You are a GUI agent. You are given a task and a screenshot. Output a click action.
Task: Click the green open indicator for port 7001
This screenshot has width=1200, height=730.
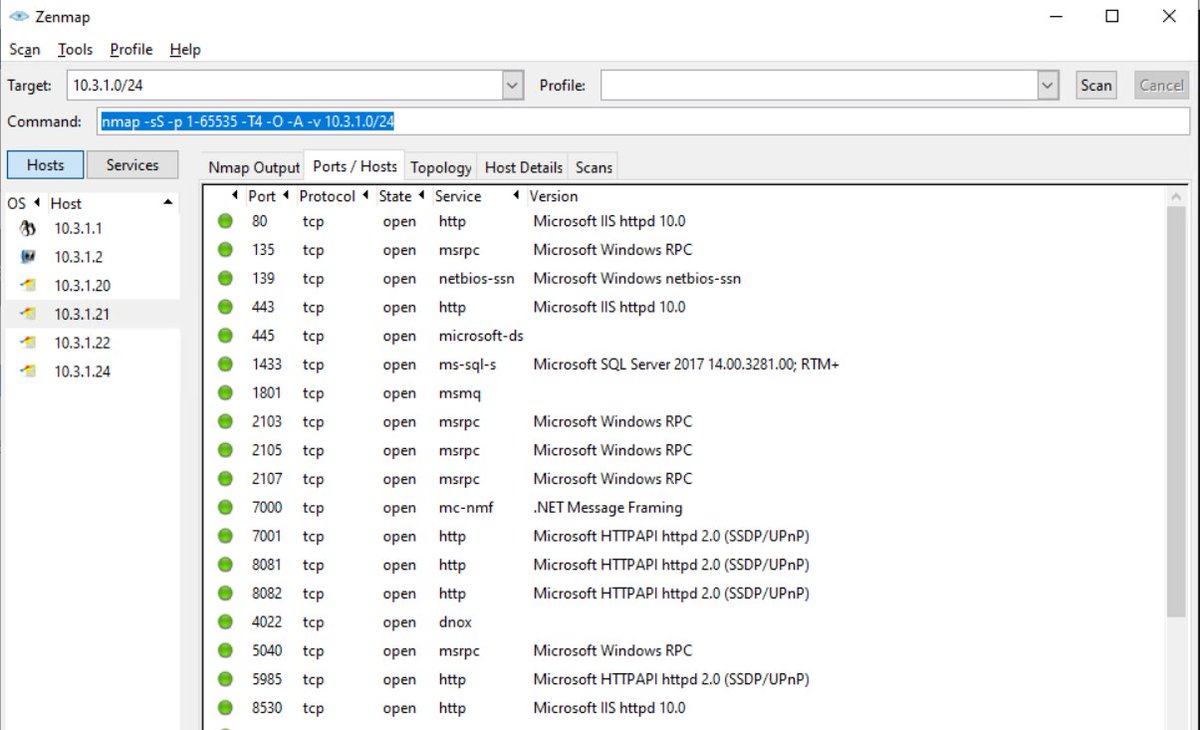tap(226, 536)
